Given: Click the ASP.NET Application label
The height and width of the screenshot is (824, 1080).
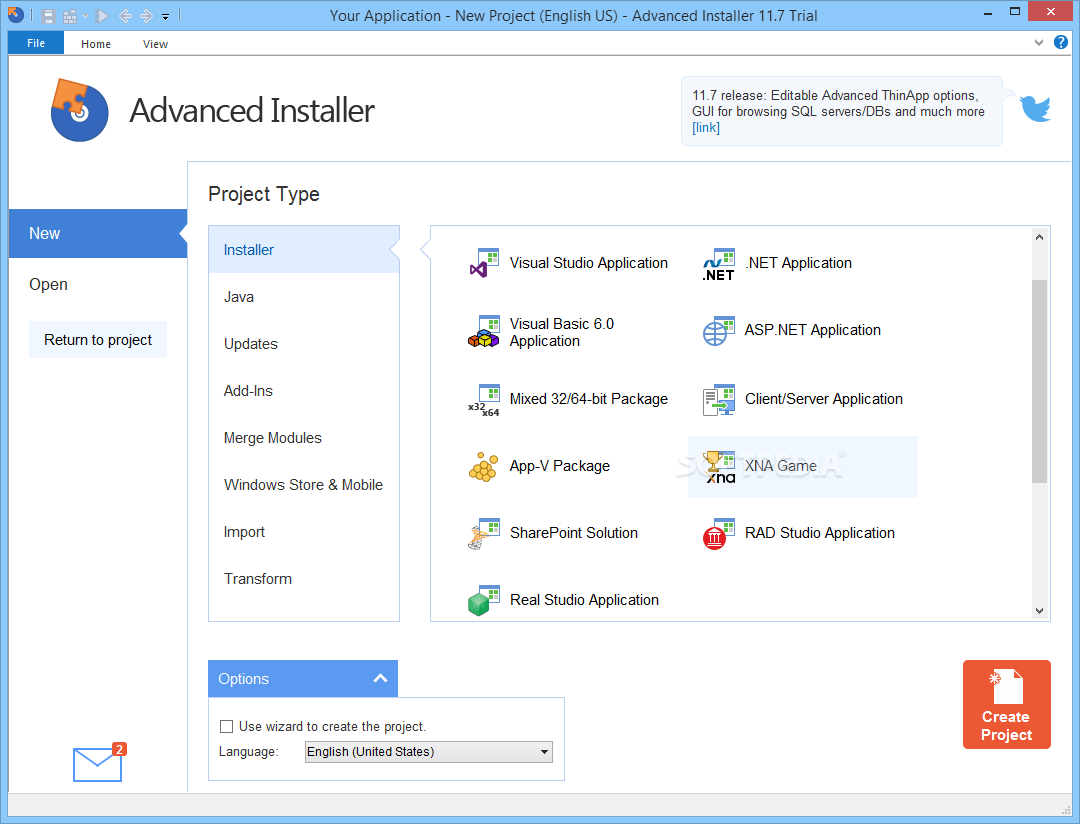Looking at the screenshot, I should (813, 330).
